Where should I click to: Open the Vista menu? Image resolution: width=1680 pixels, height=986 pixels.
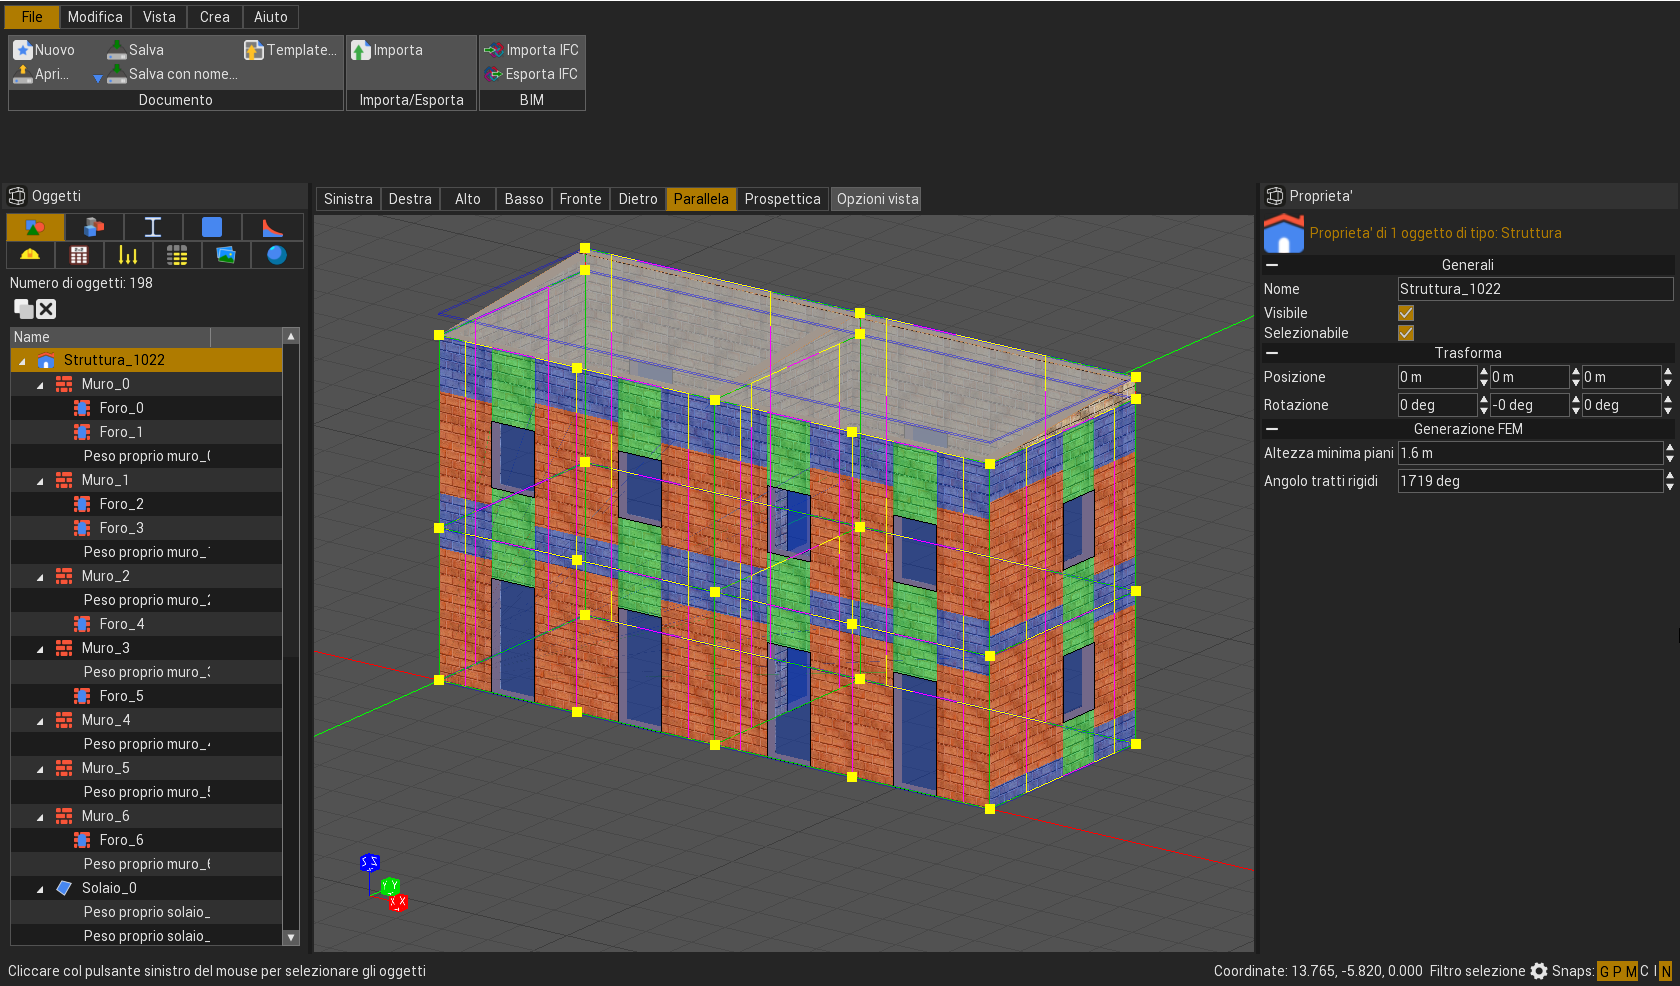pyautogui.click(x=159, y=17)
